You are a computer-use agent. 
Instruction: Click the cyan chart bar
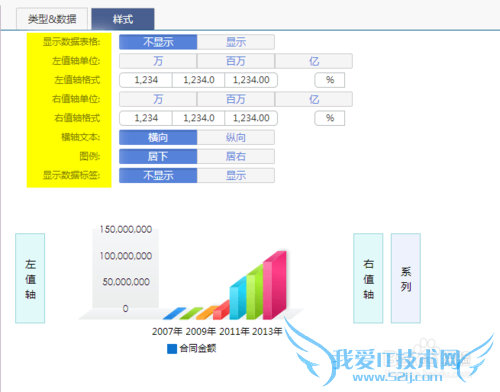[238, 298]
